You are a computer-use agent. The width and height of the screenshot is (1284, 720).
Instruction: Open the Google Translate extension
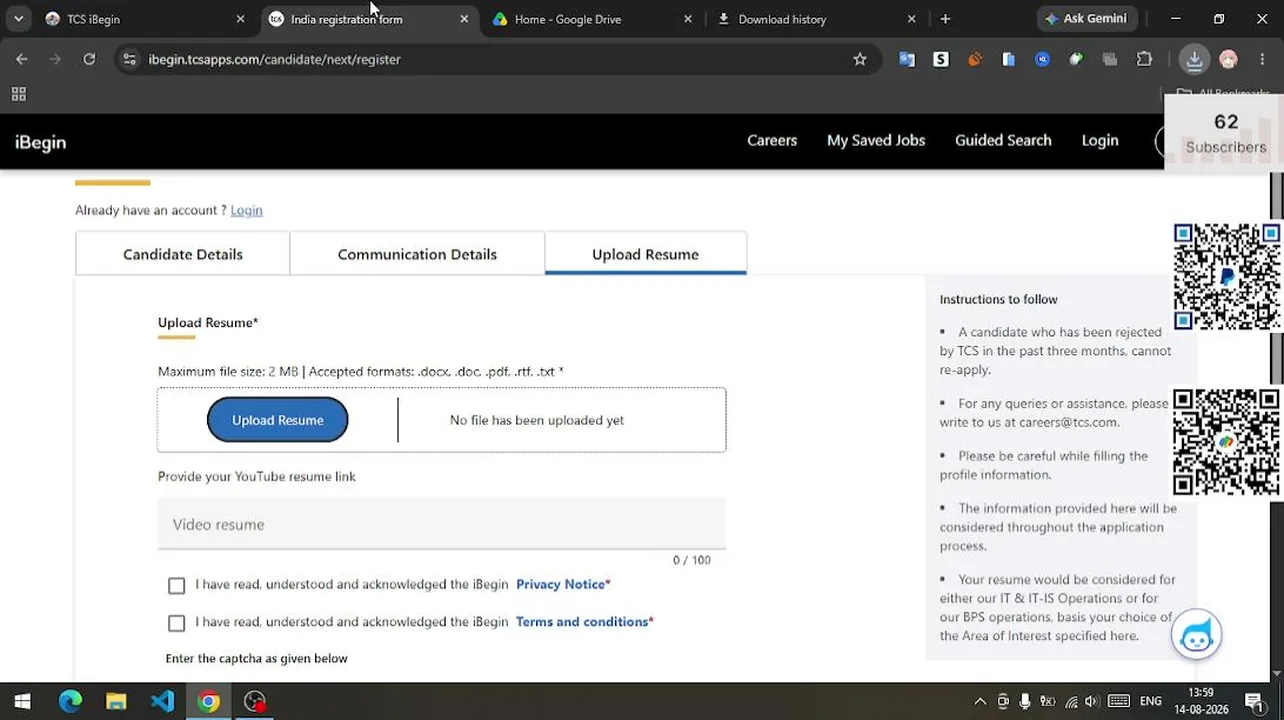click(x=907, y=59)
